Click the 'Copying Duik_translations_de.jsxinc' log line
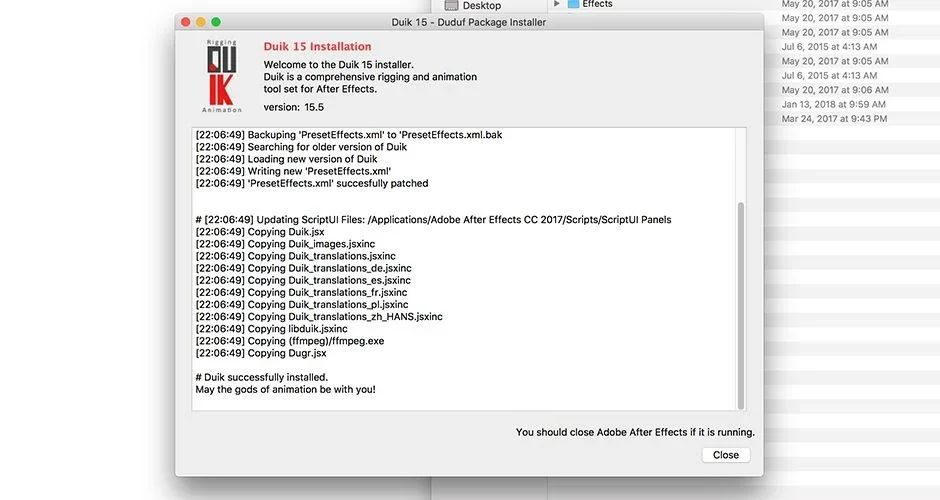 click(x=303, y=268)
